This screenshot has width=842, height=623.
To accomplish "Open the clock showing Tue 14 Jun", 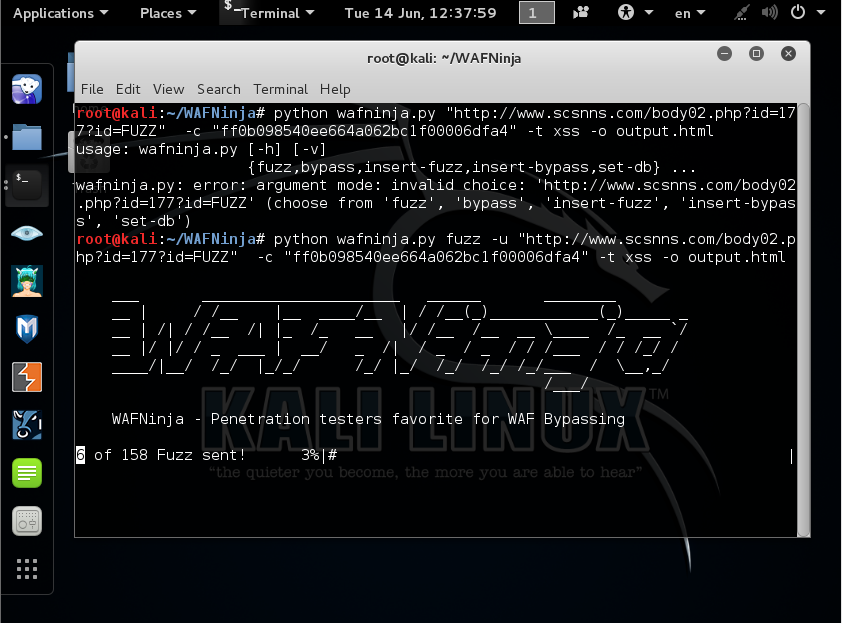I will coord(420,13).
